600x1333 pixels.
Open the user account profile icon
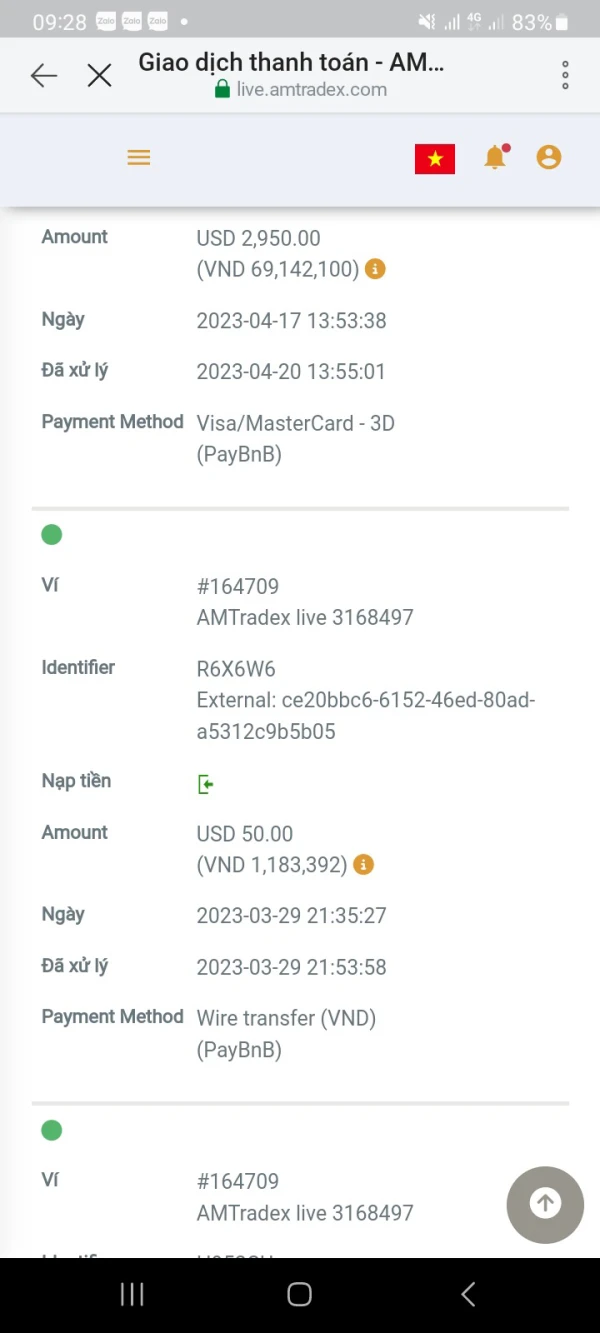(x=549, y=157)
